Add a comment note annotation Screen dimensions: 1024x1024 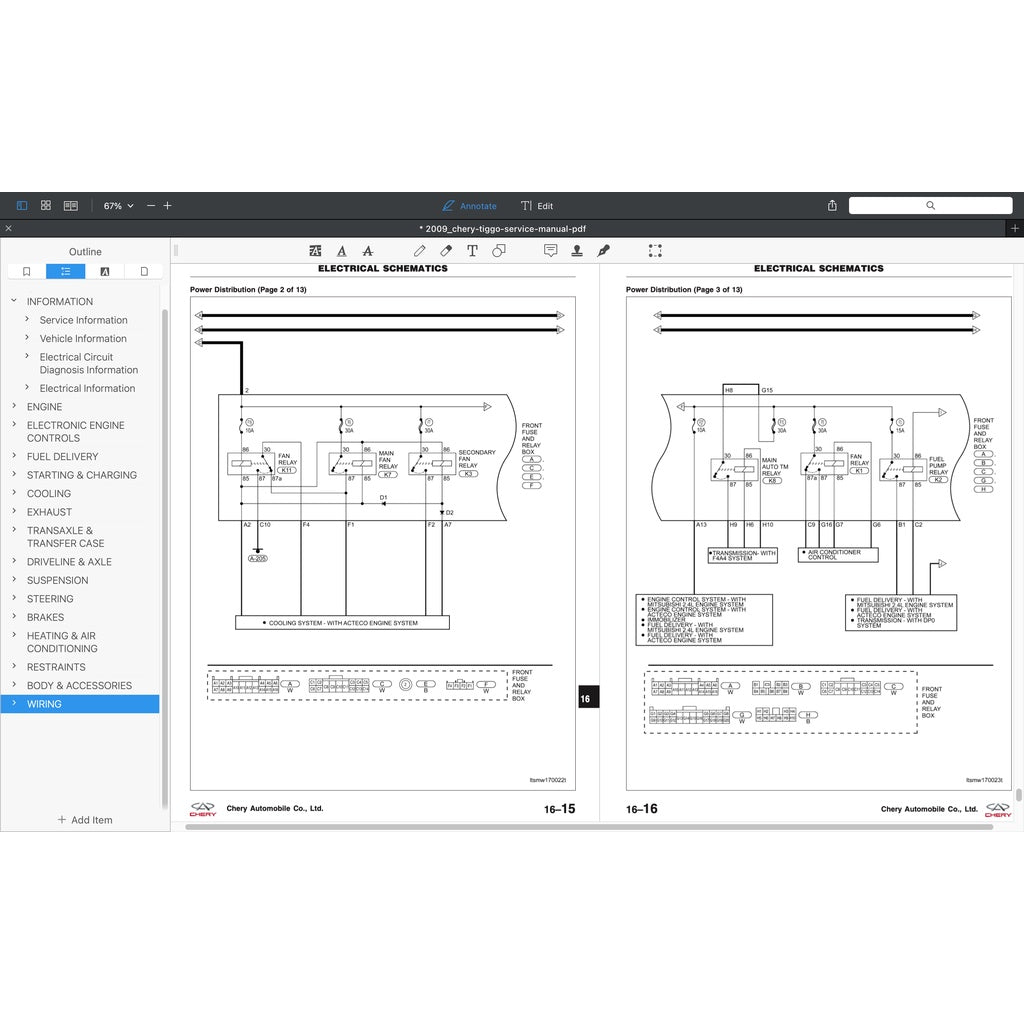[x=550, y=251]
